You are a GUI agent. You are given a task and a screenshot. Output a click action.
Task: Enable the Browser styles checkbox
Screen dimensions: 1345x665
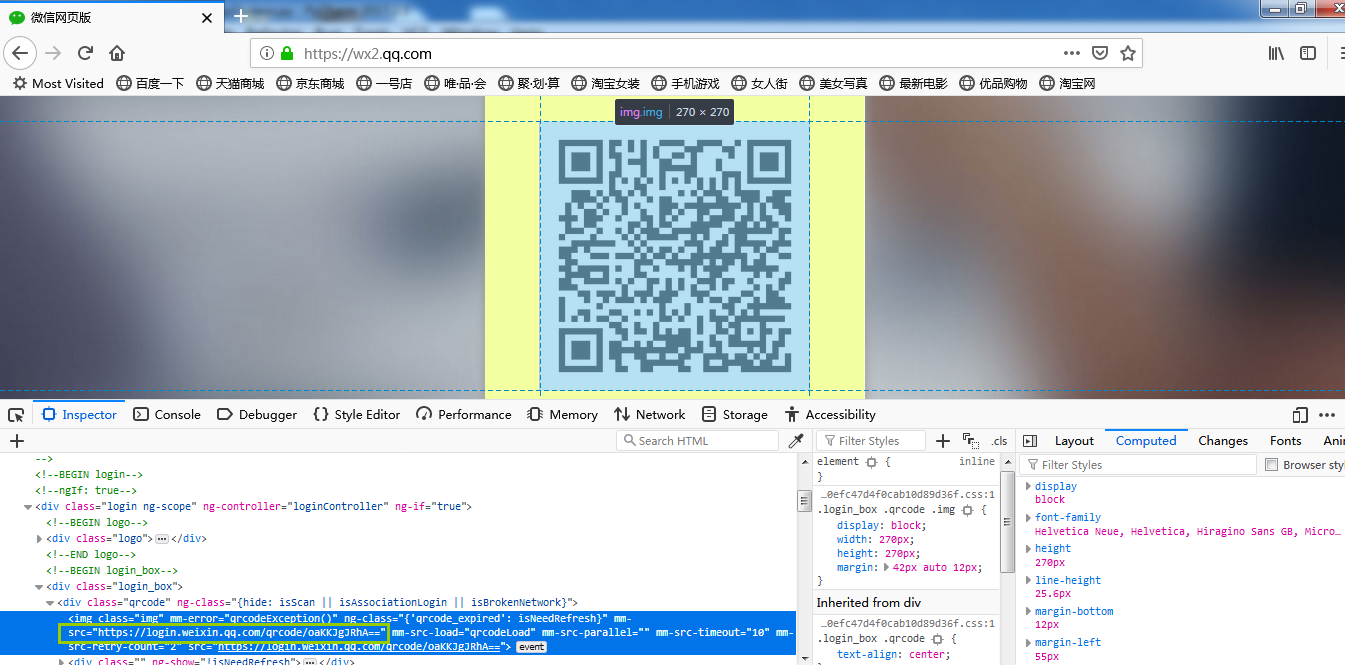[x=1272, y=465]
